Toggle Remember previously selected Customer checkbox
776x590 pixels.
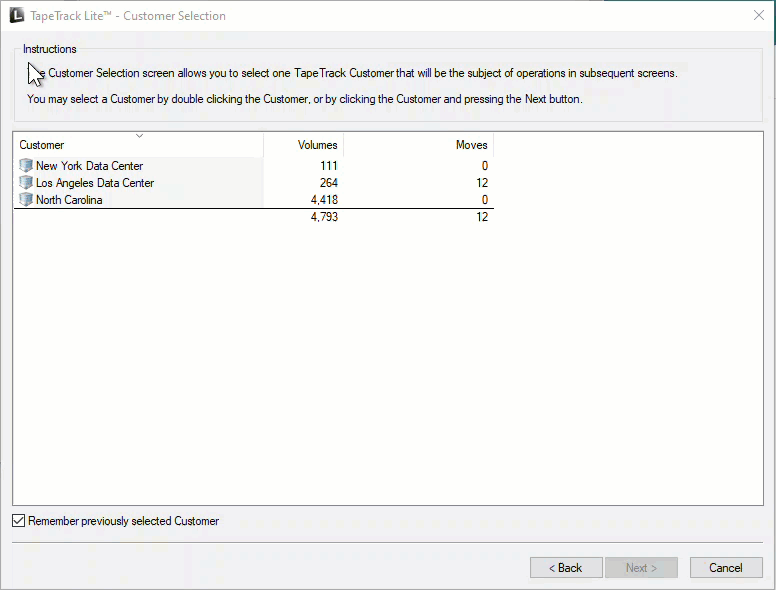[18, 521]
